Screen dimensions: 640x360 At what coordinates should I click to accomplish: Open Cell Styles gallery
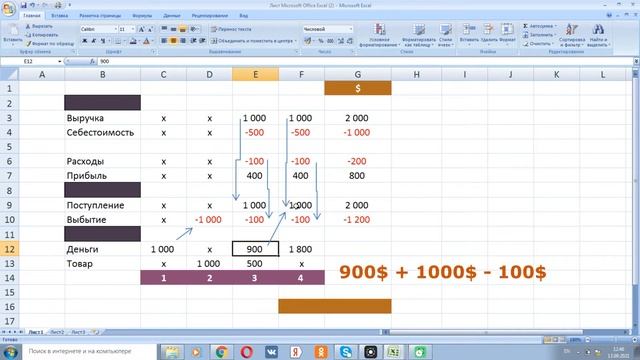click(x=446, y=35)
